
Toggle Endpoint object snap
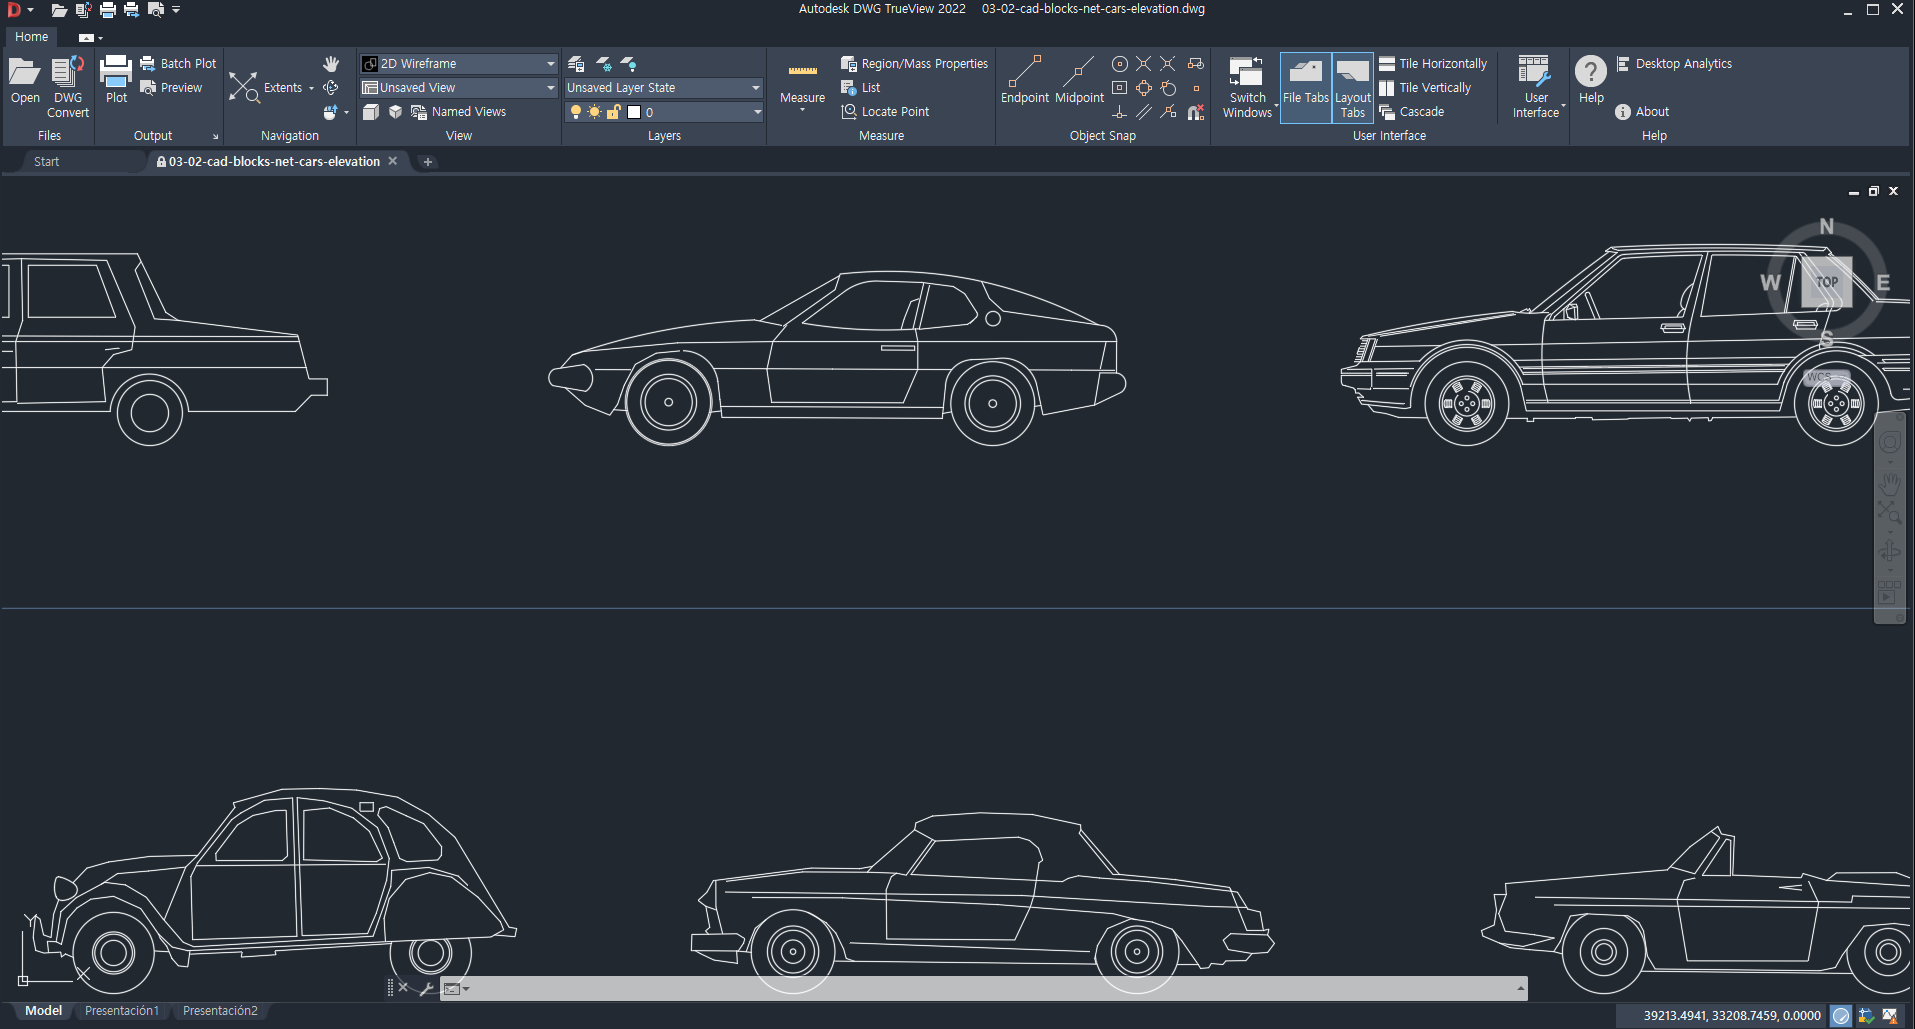pyautogui.click(x=1025, y=80)
